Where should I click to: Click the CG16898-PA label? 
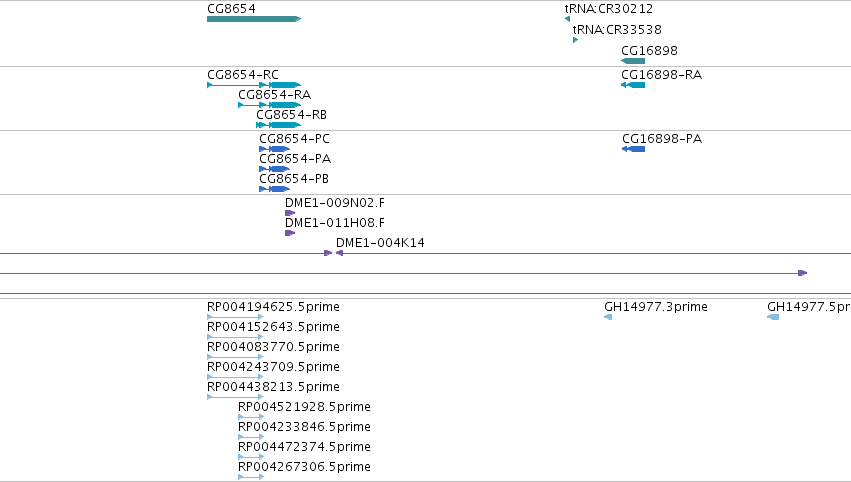click(x=662, y=138)
